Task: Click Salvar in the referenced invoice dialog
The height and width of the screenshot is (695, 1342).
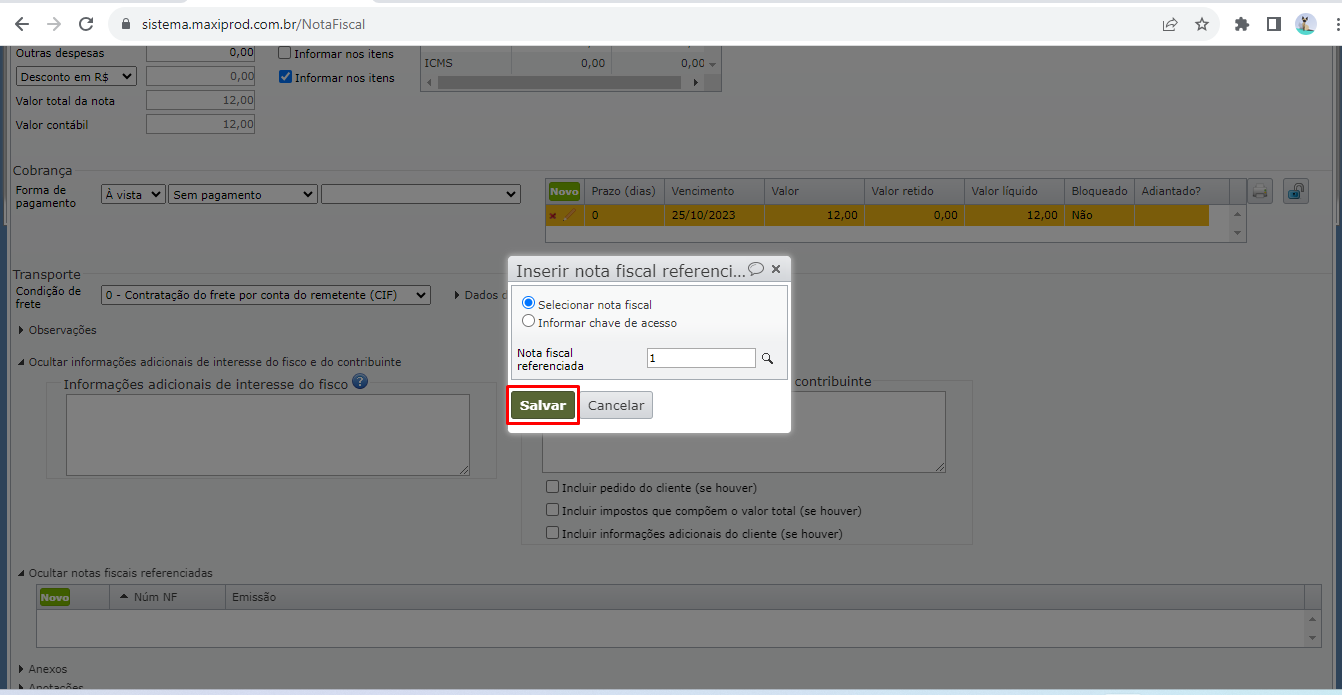Action: 542,405
